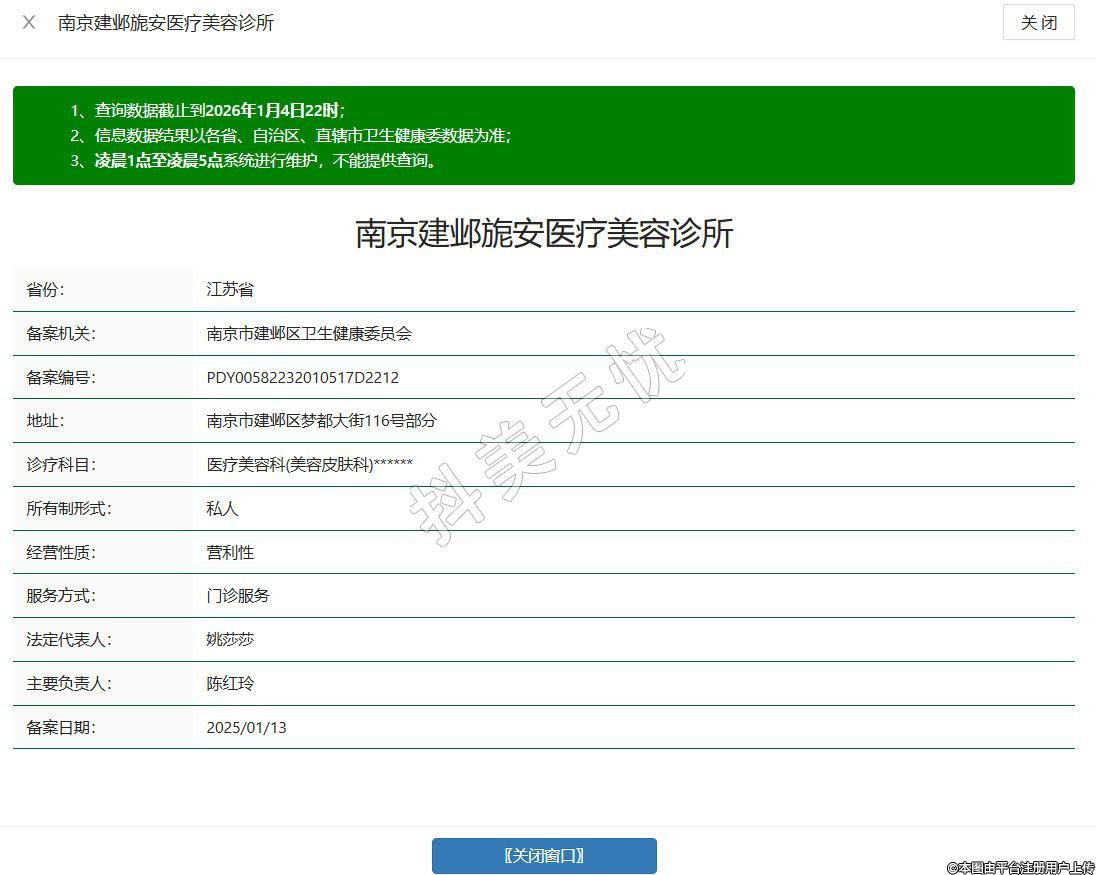The width and height of the screenshot is (1096, 875).
Task: Click the small clinic title in the header bar
Action: pyautogui.click(x=166, y=22)
